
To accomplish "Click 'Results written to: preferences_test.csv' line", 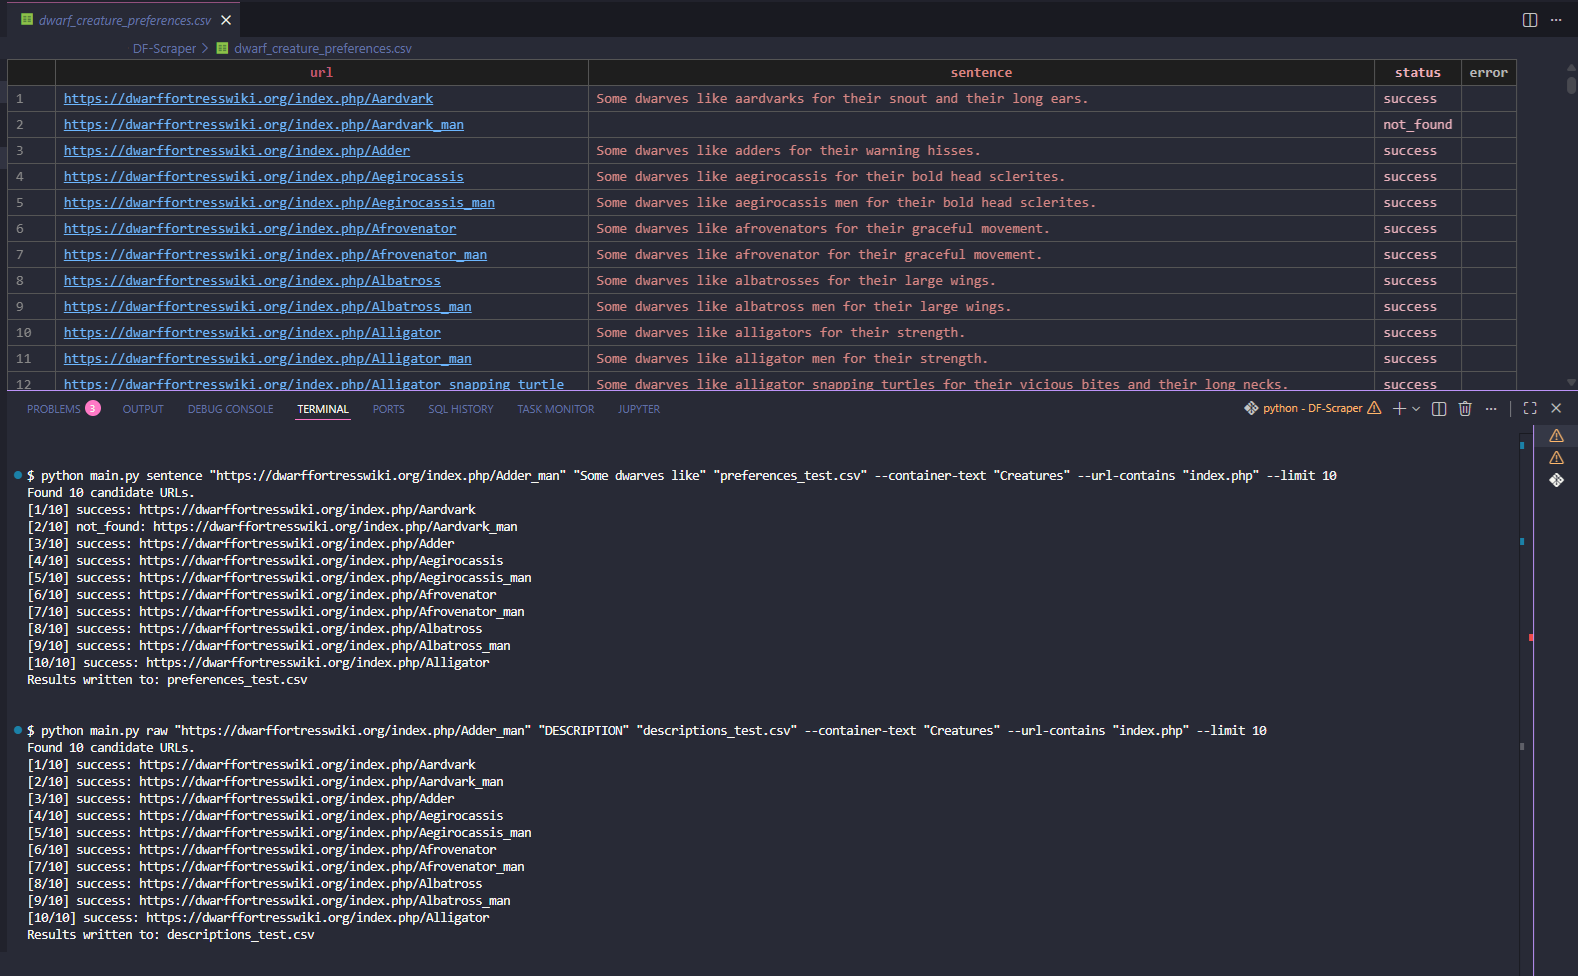I will point(167,680).
